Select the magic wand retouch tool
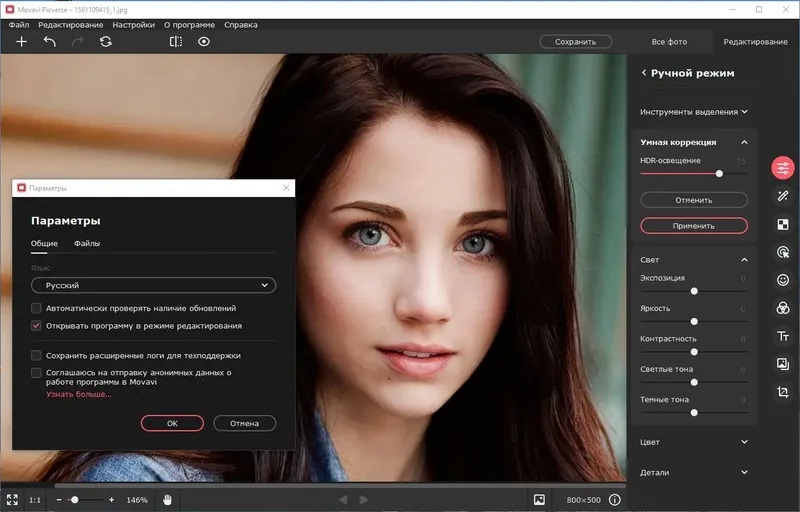 (783, 196)
